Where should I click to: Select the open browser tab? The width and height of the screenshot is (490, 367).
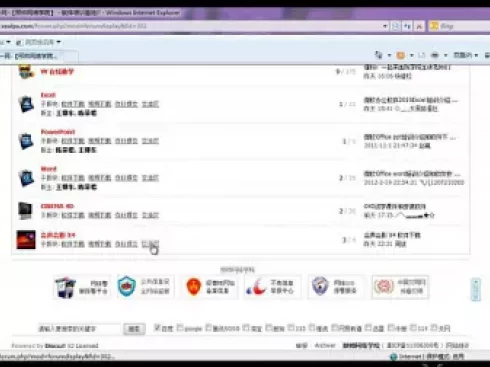tap(38, 56)
